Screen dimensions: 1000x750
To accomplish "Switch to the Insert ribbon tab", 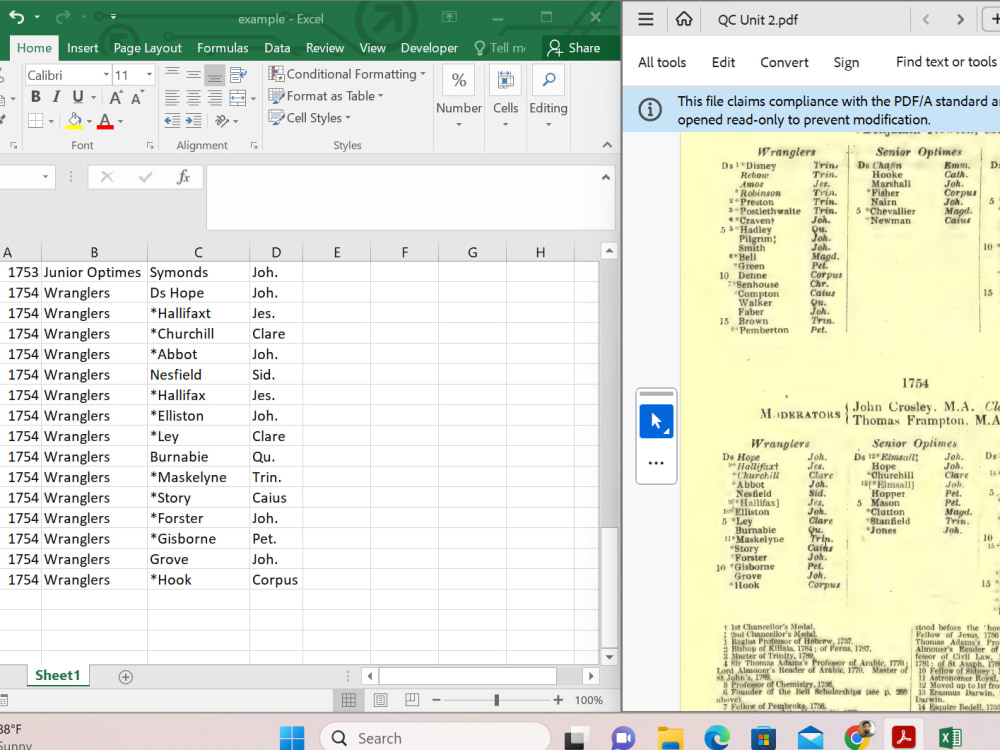I will click(82, 48).
